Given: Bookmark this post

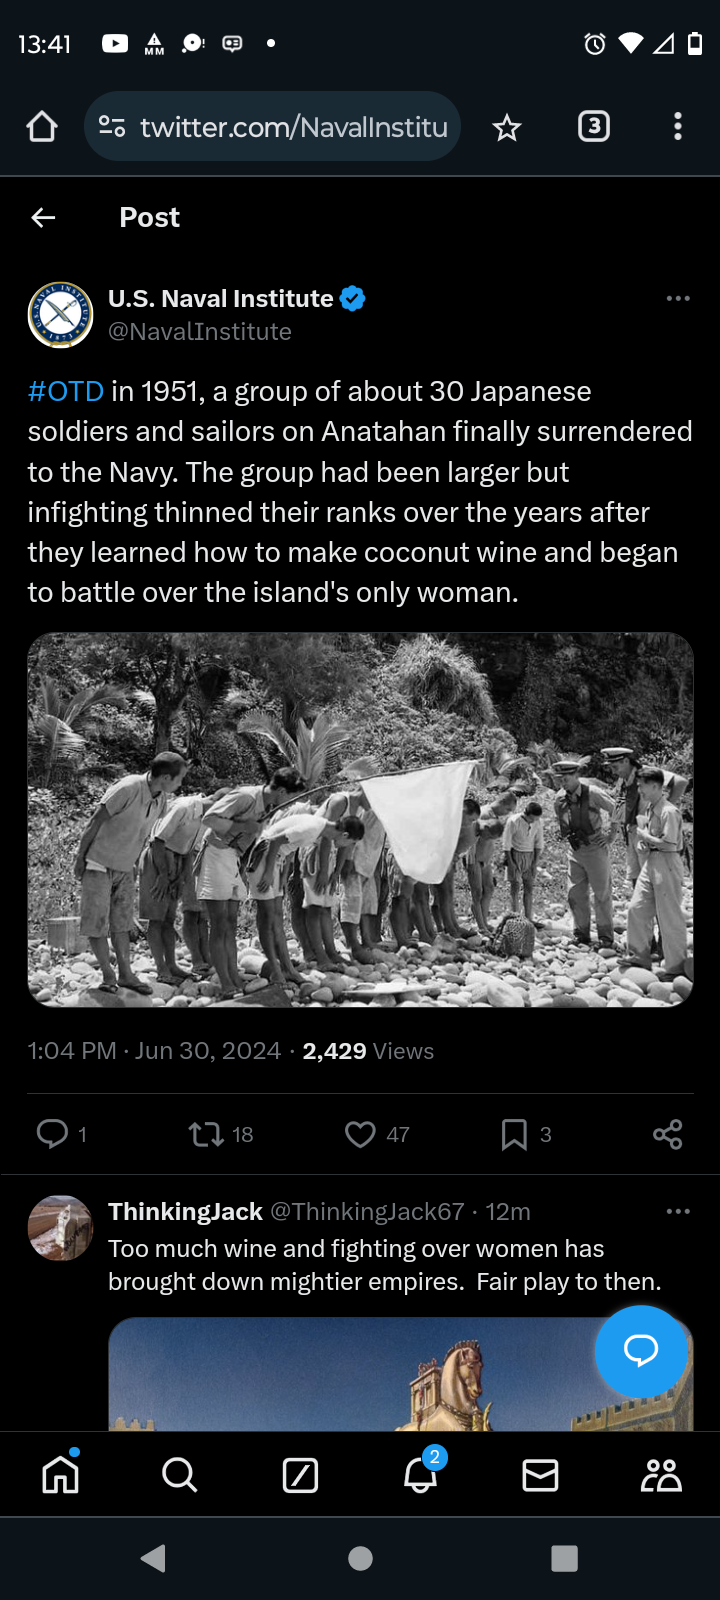Looking at the screenshot, I should tap(514, 1134).
